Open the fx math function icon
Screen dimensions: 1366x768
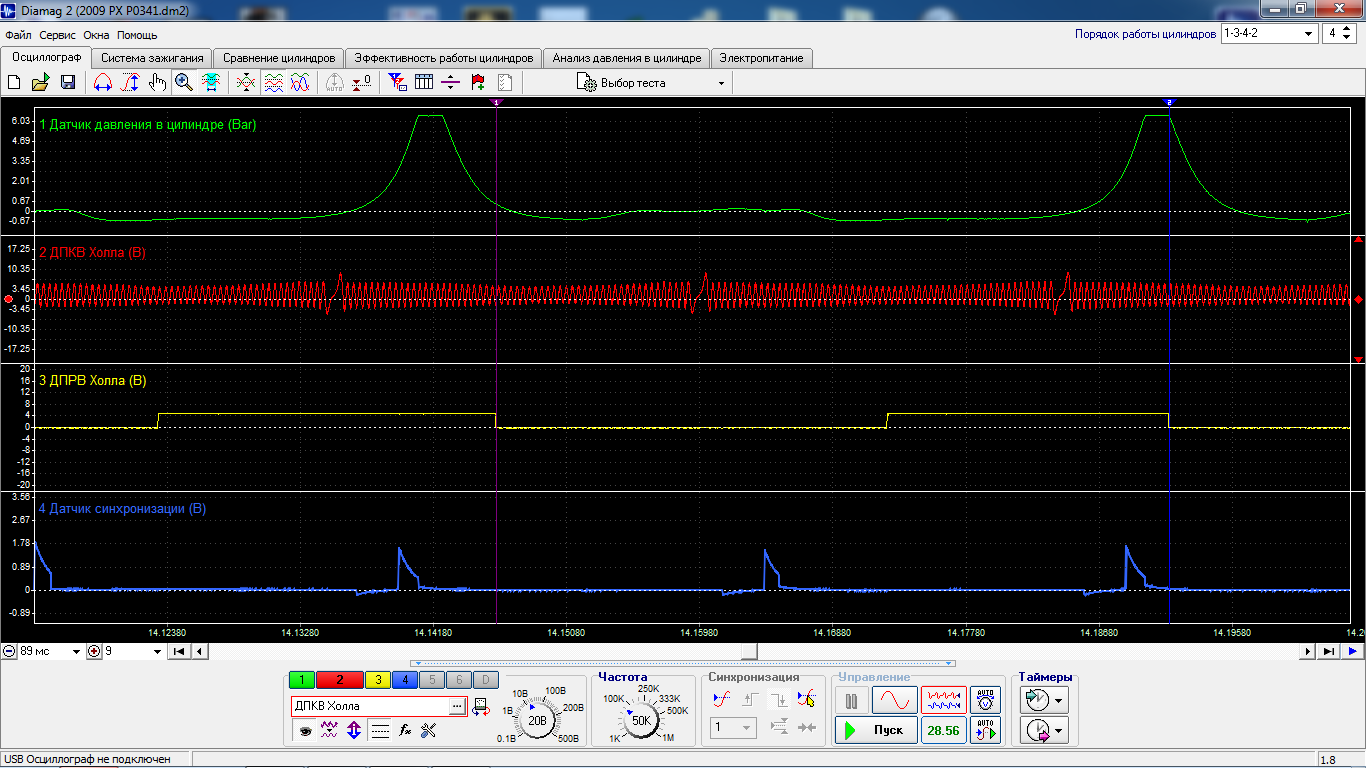click(x=405, y=731)
